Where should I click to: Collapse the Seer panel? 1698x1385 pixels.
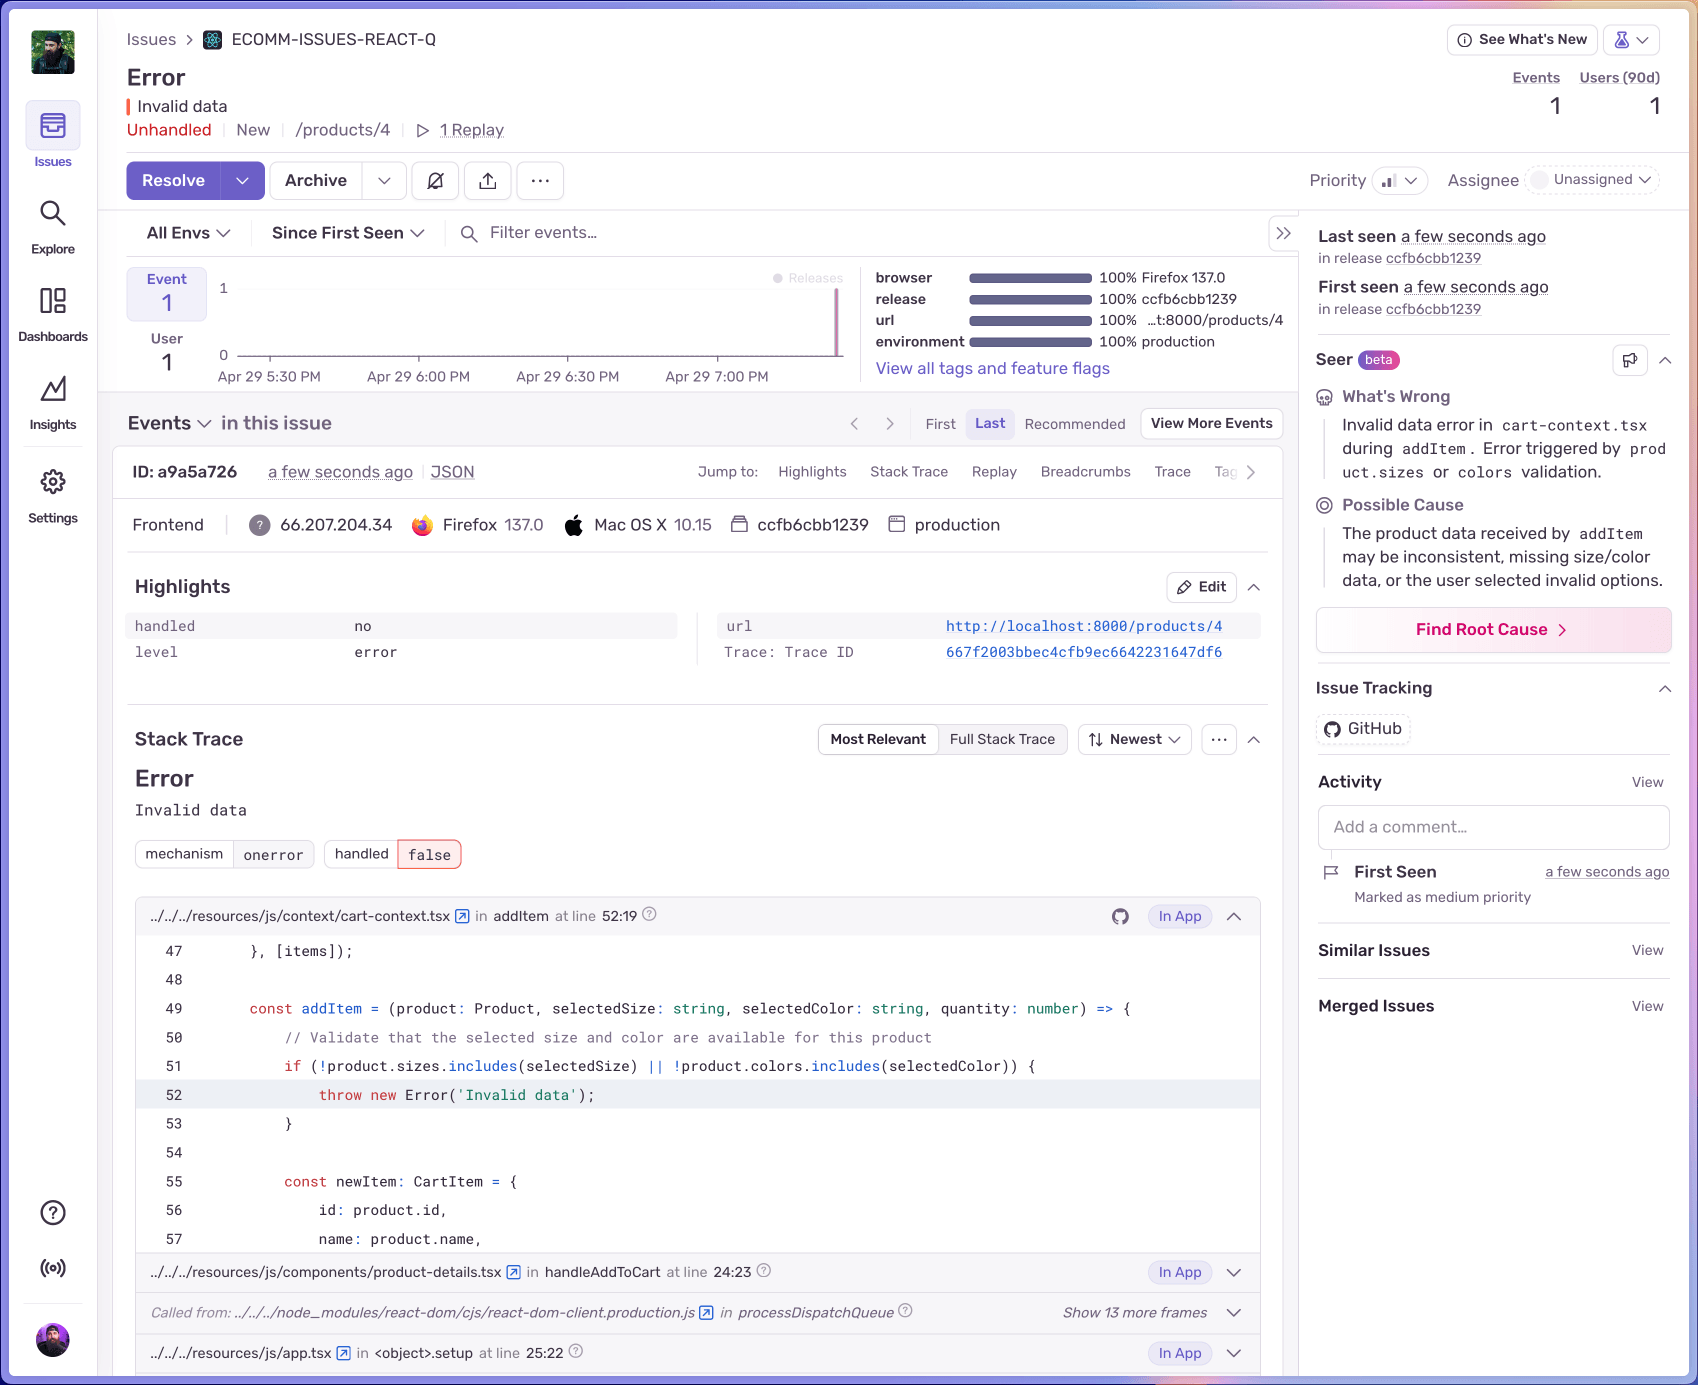tap(1665, 360)
